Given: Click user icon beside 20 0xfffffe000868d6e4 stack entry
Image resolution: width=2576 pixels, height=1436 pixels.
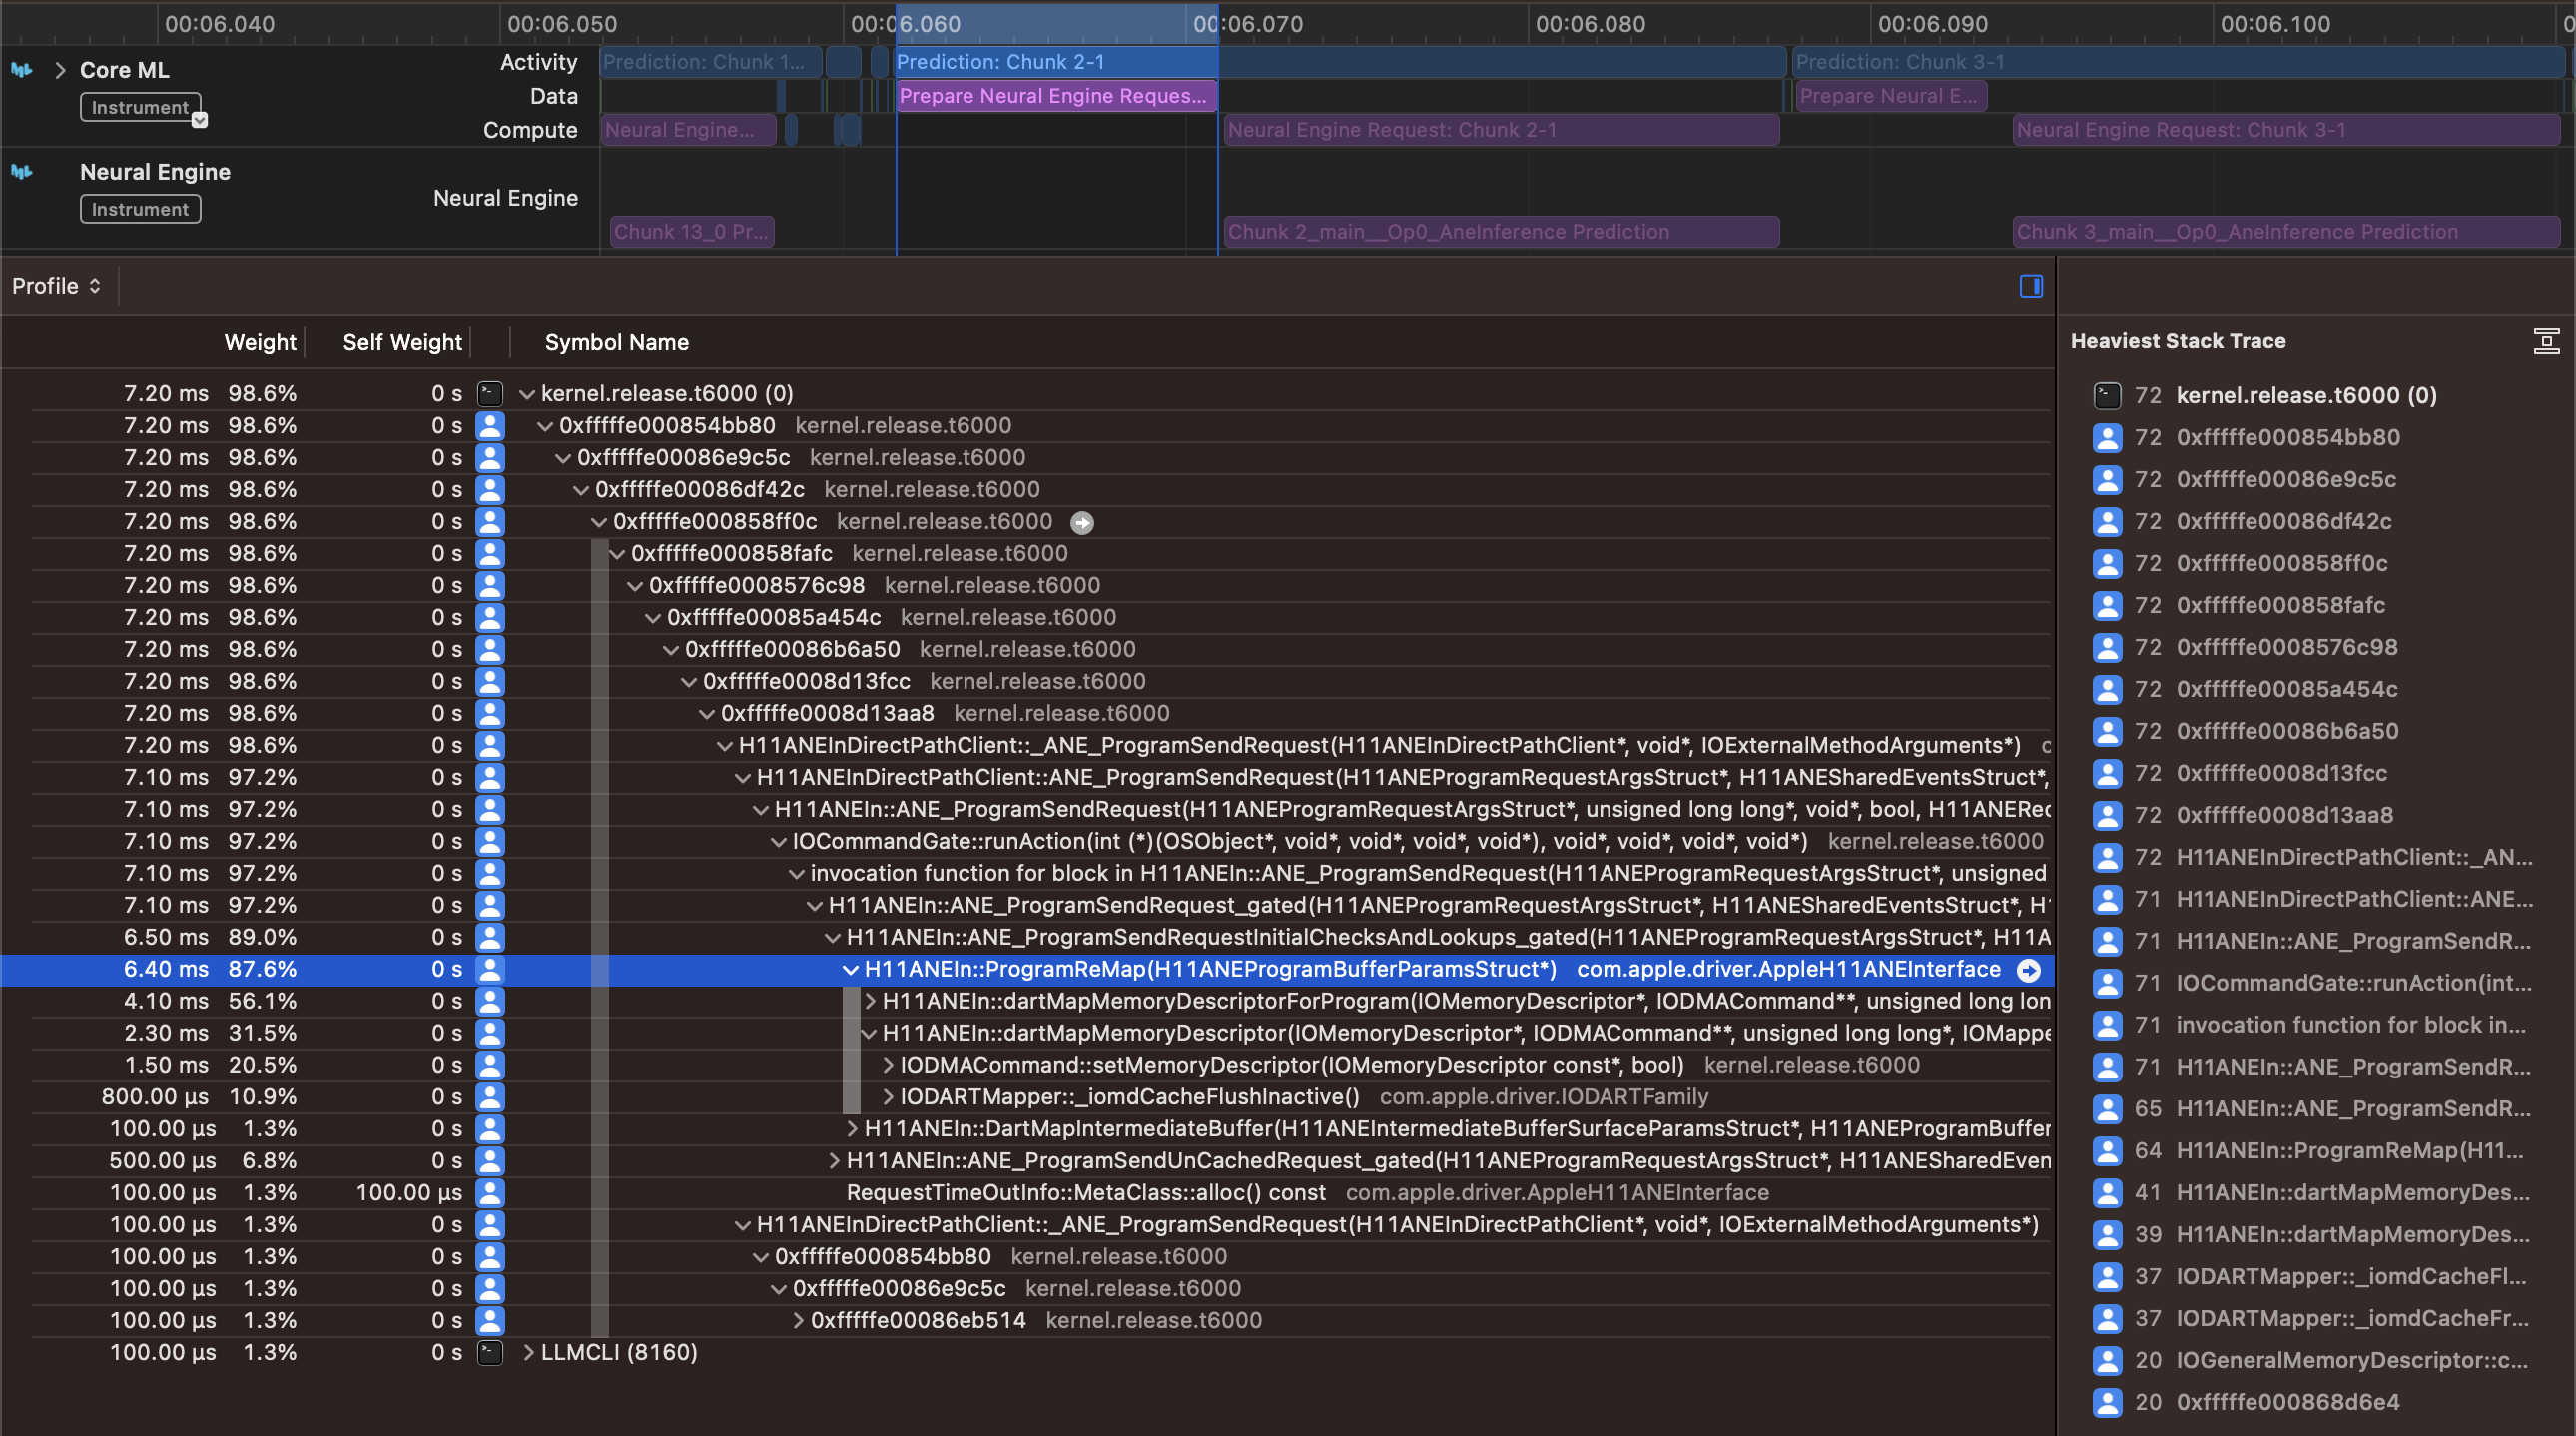Looking at the screenshot, I should (2107, 1403).
